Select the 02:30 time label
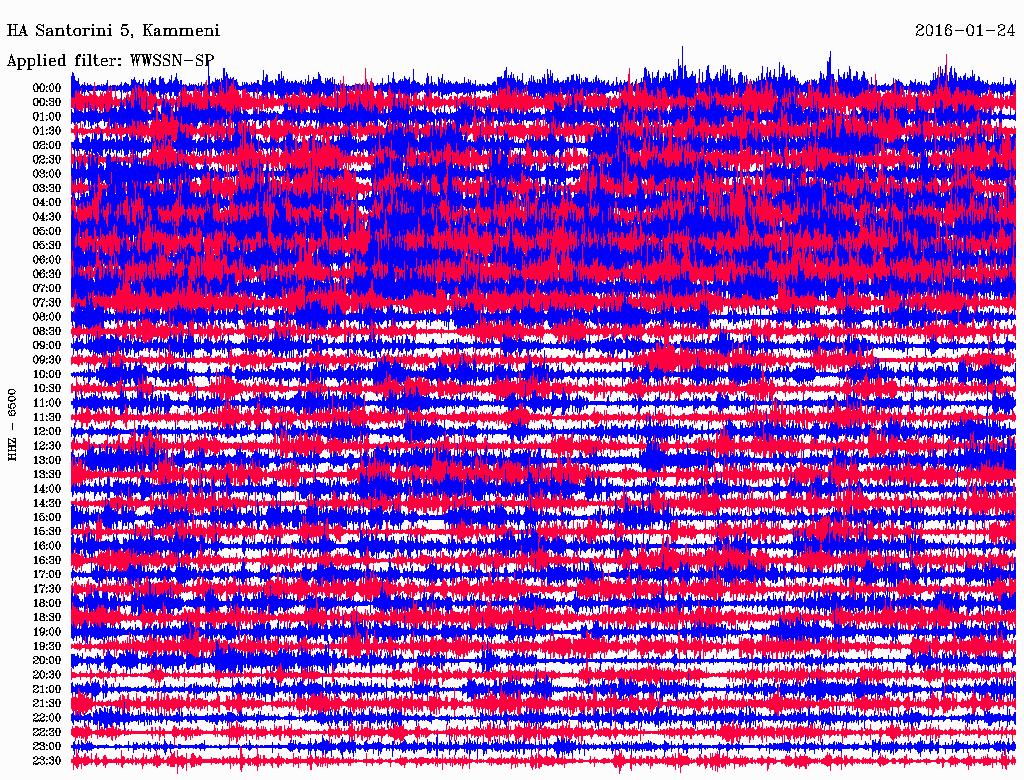Viewport: 1024px width, 780px height. 46,159
